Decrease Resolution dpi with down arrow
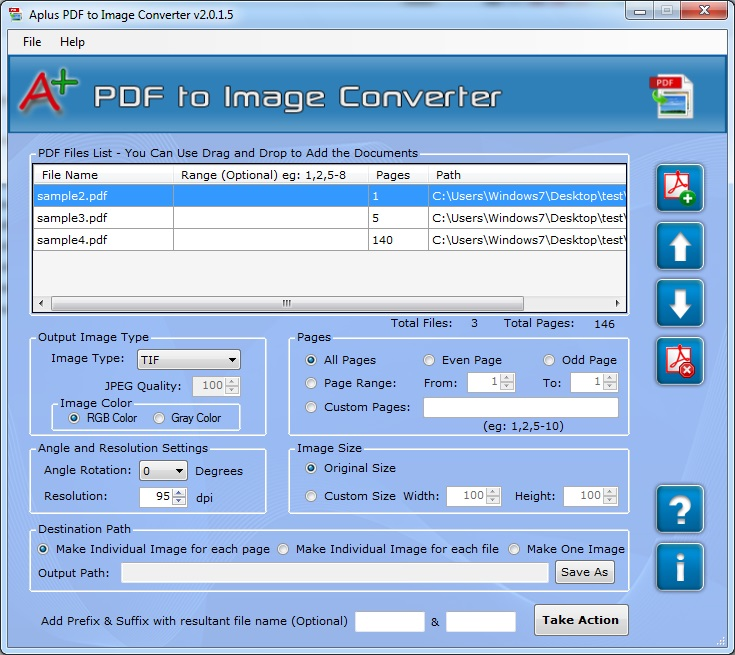Screen dimensions: 735x655 point(179,501)
